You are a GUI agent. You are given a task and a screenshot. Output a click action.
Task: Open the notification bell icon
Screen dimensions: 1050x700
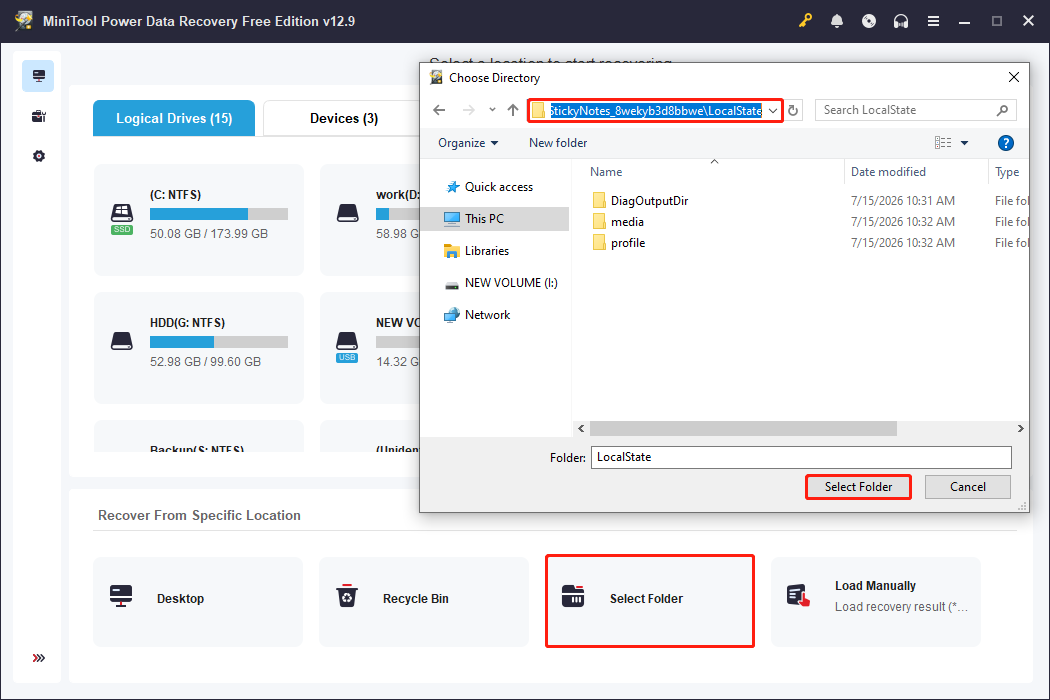[837, 21]
